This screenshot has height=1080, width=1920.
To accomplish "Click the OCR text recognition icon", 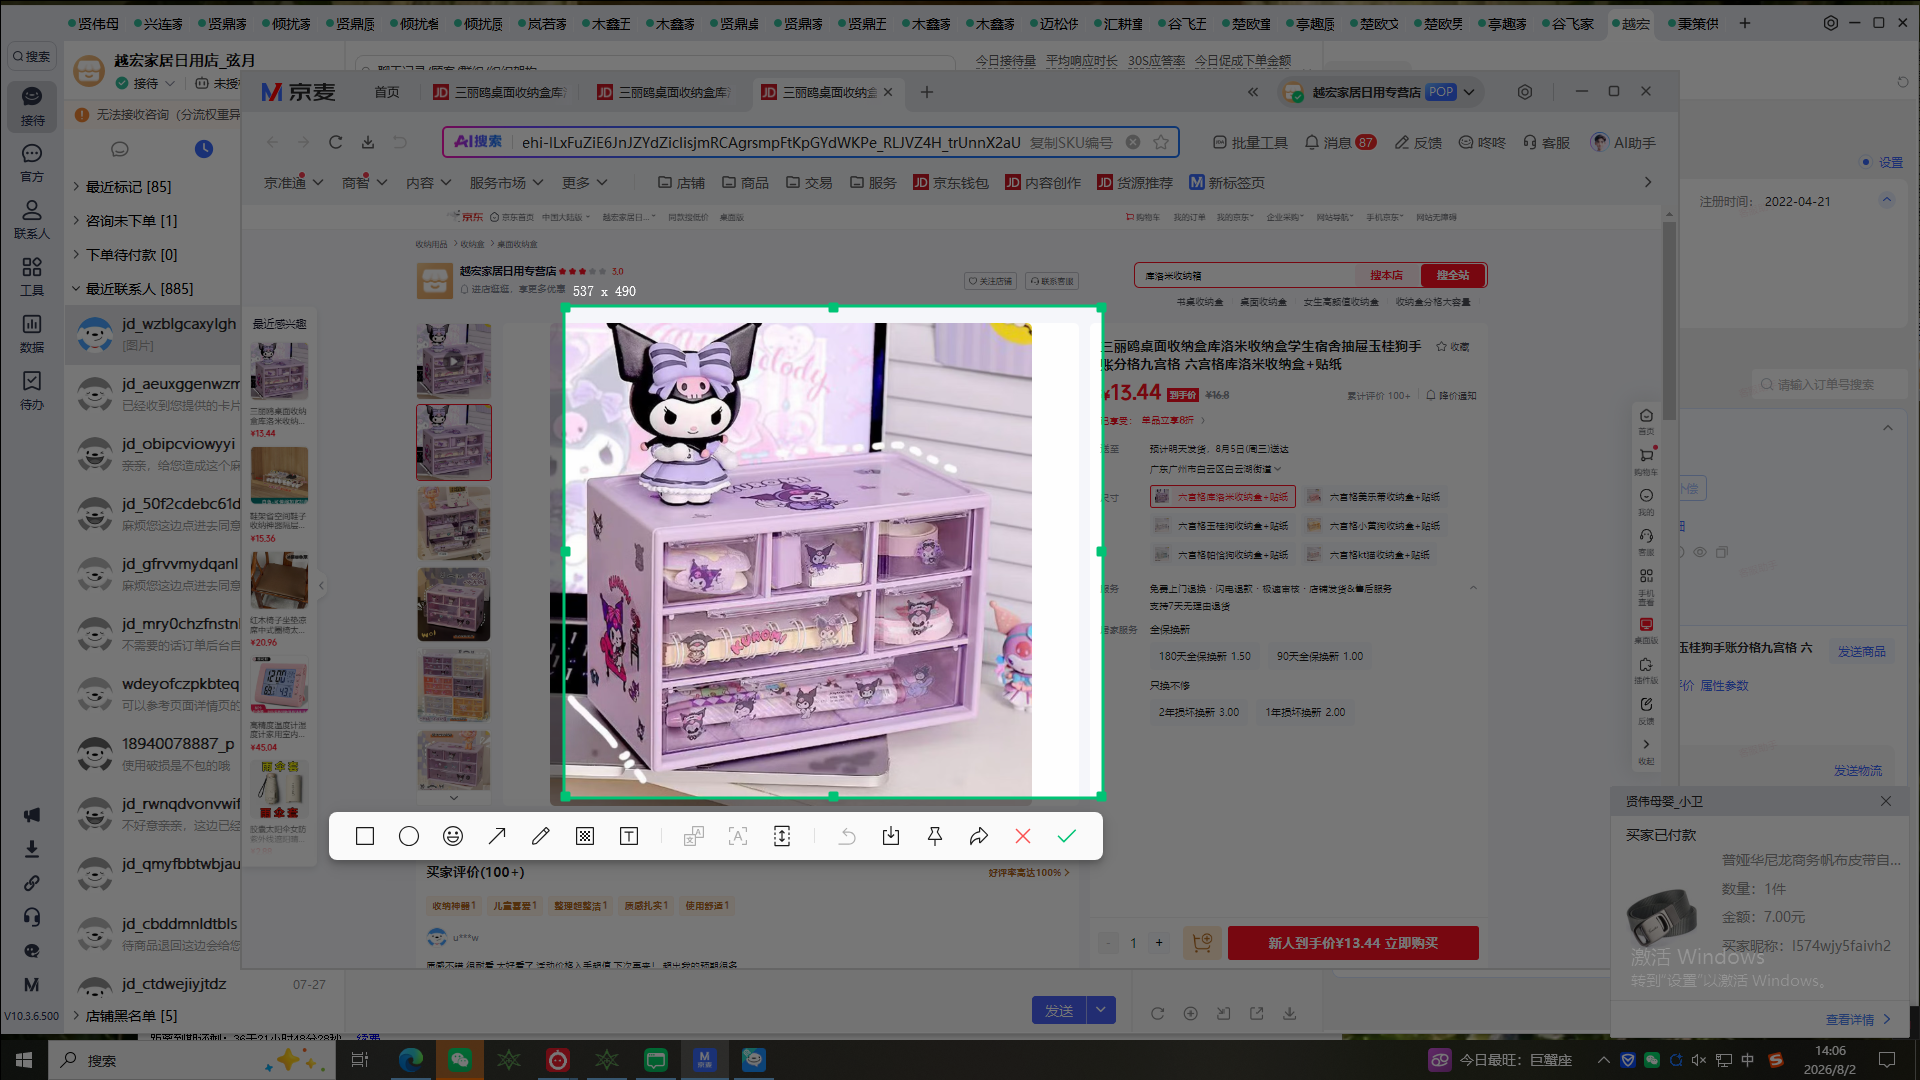I will (738, 836).
